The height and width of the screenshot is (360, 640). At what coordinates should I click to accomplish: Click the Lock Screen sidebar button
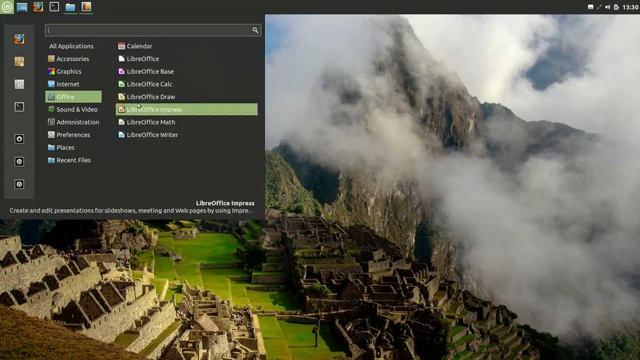(x=19, y=139)
